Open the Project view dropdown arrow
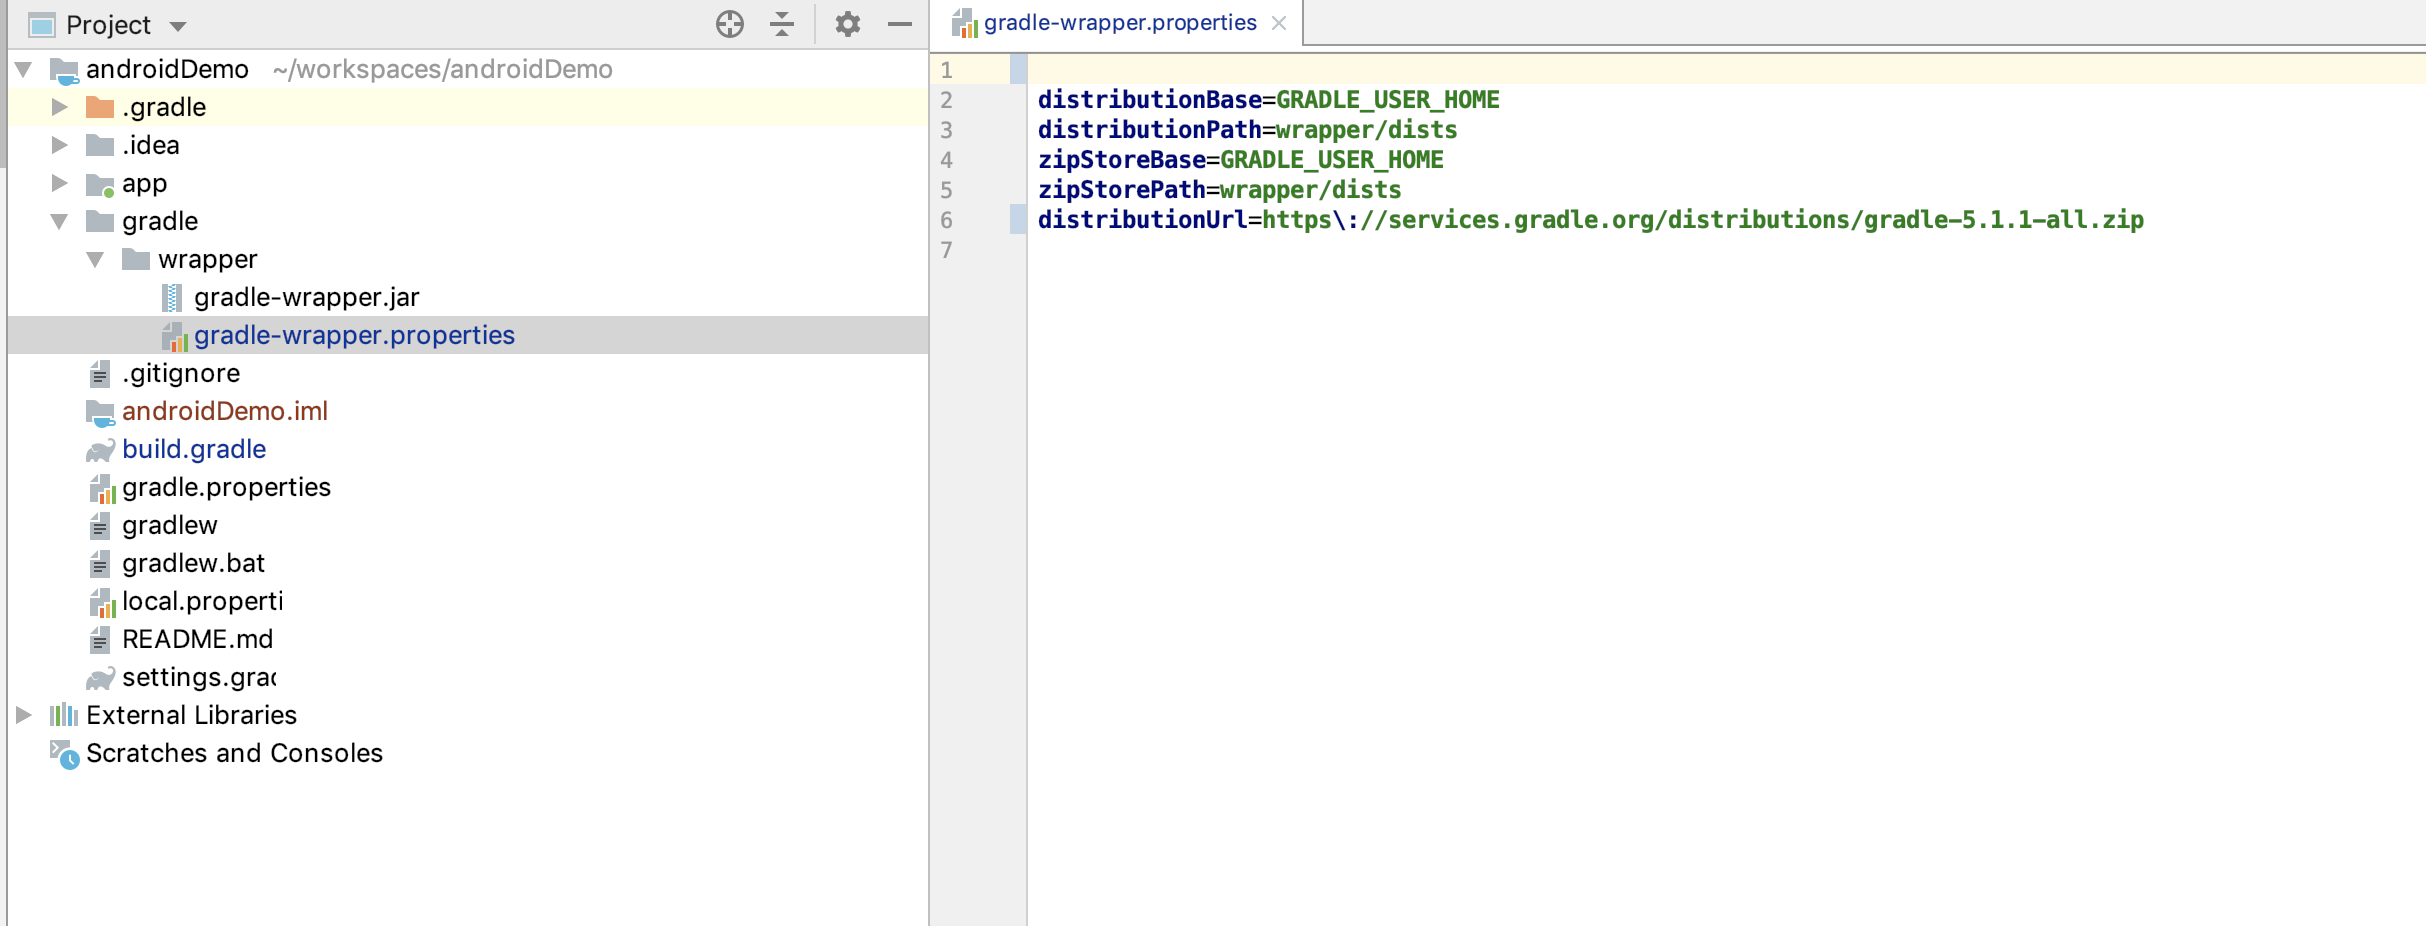Screen dimensions: 2426x926 click(x=178, y=26)
